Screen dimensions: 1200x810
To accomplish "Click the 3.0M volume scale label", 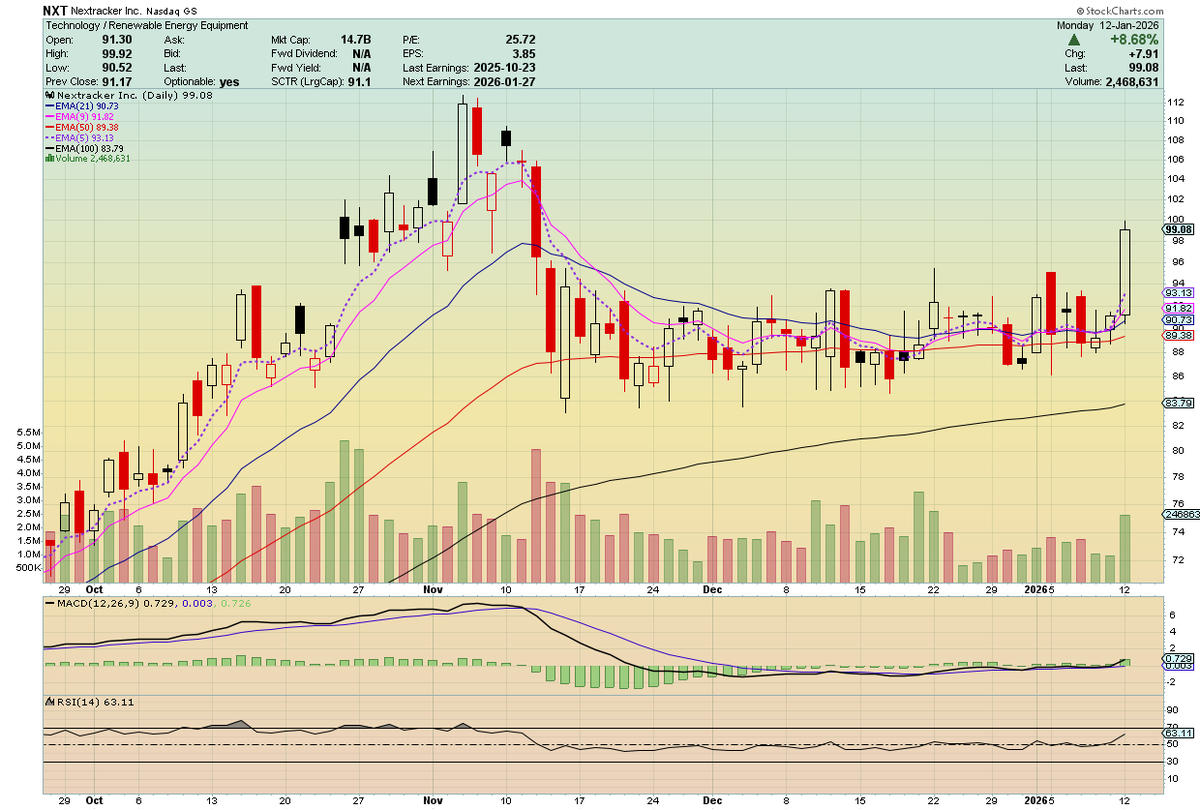I will (29, 500).
